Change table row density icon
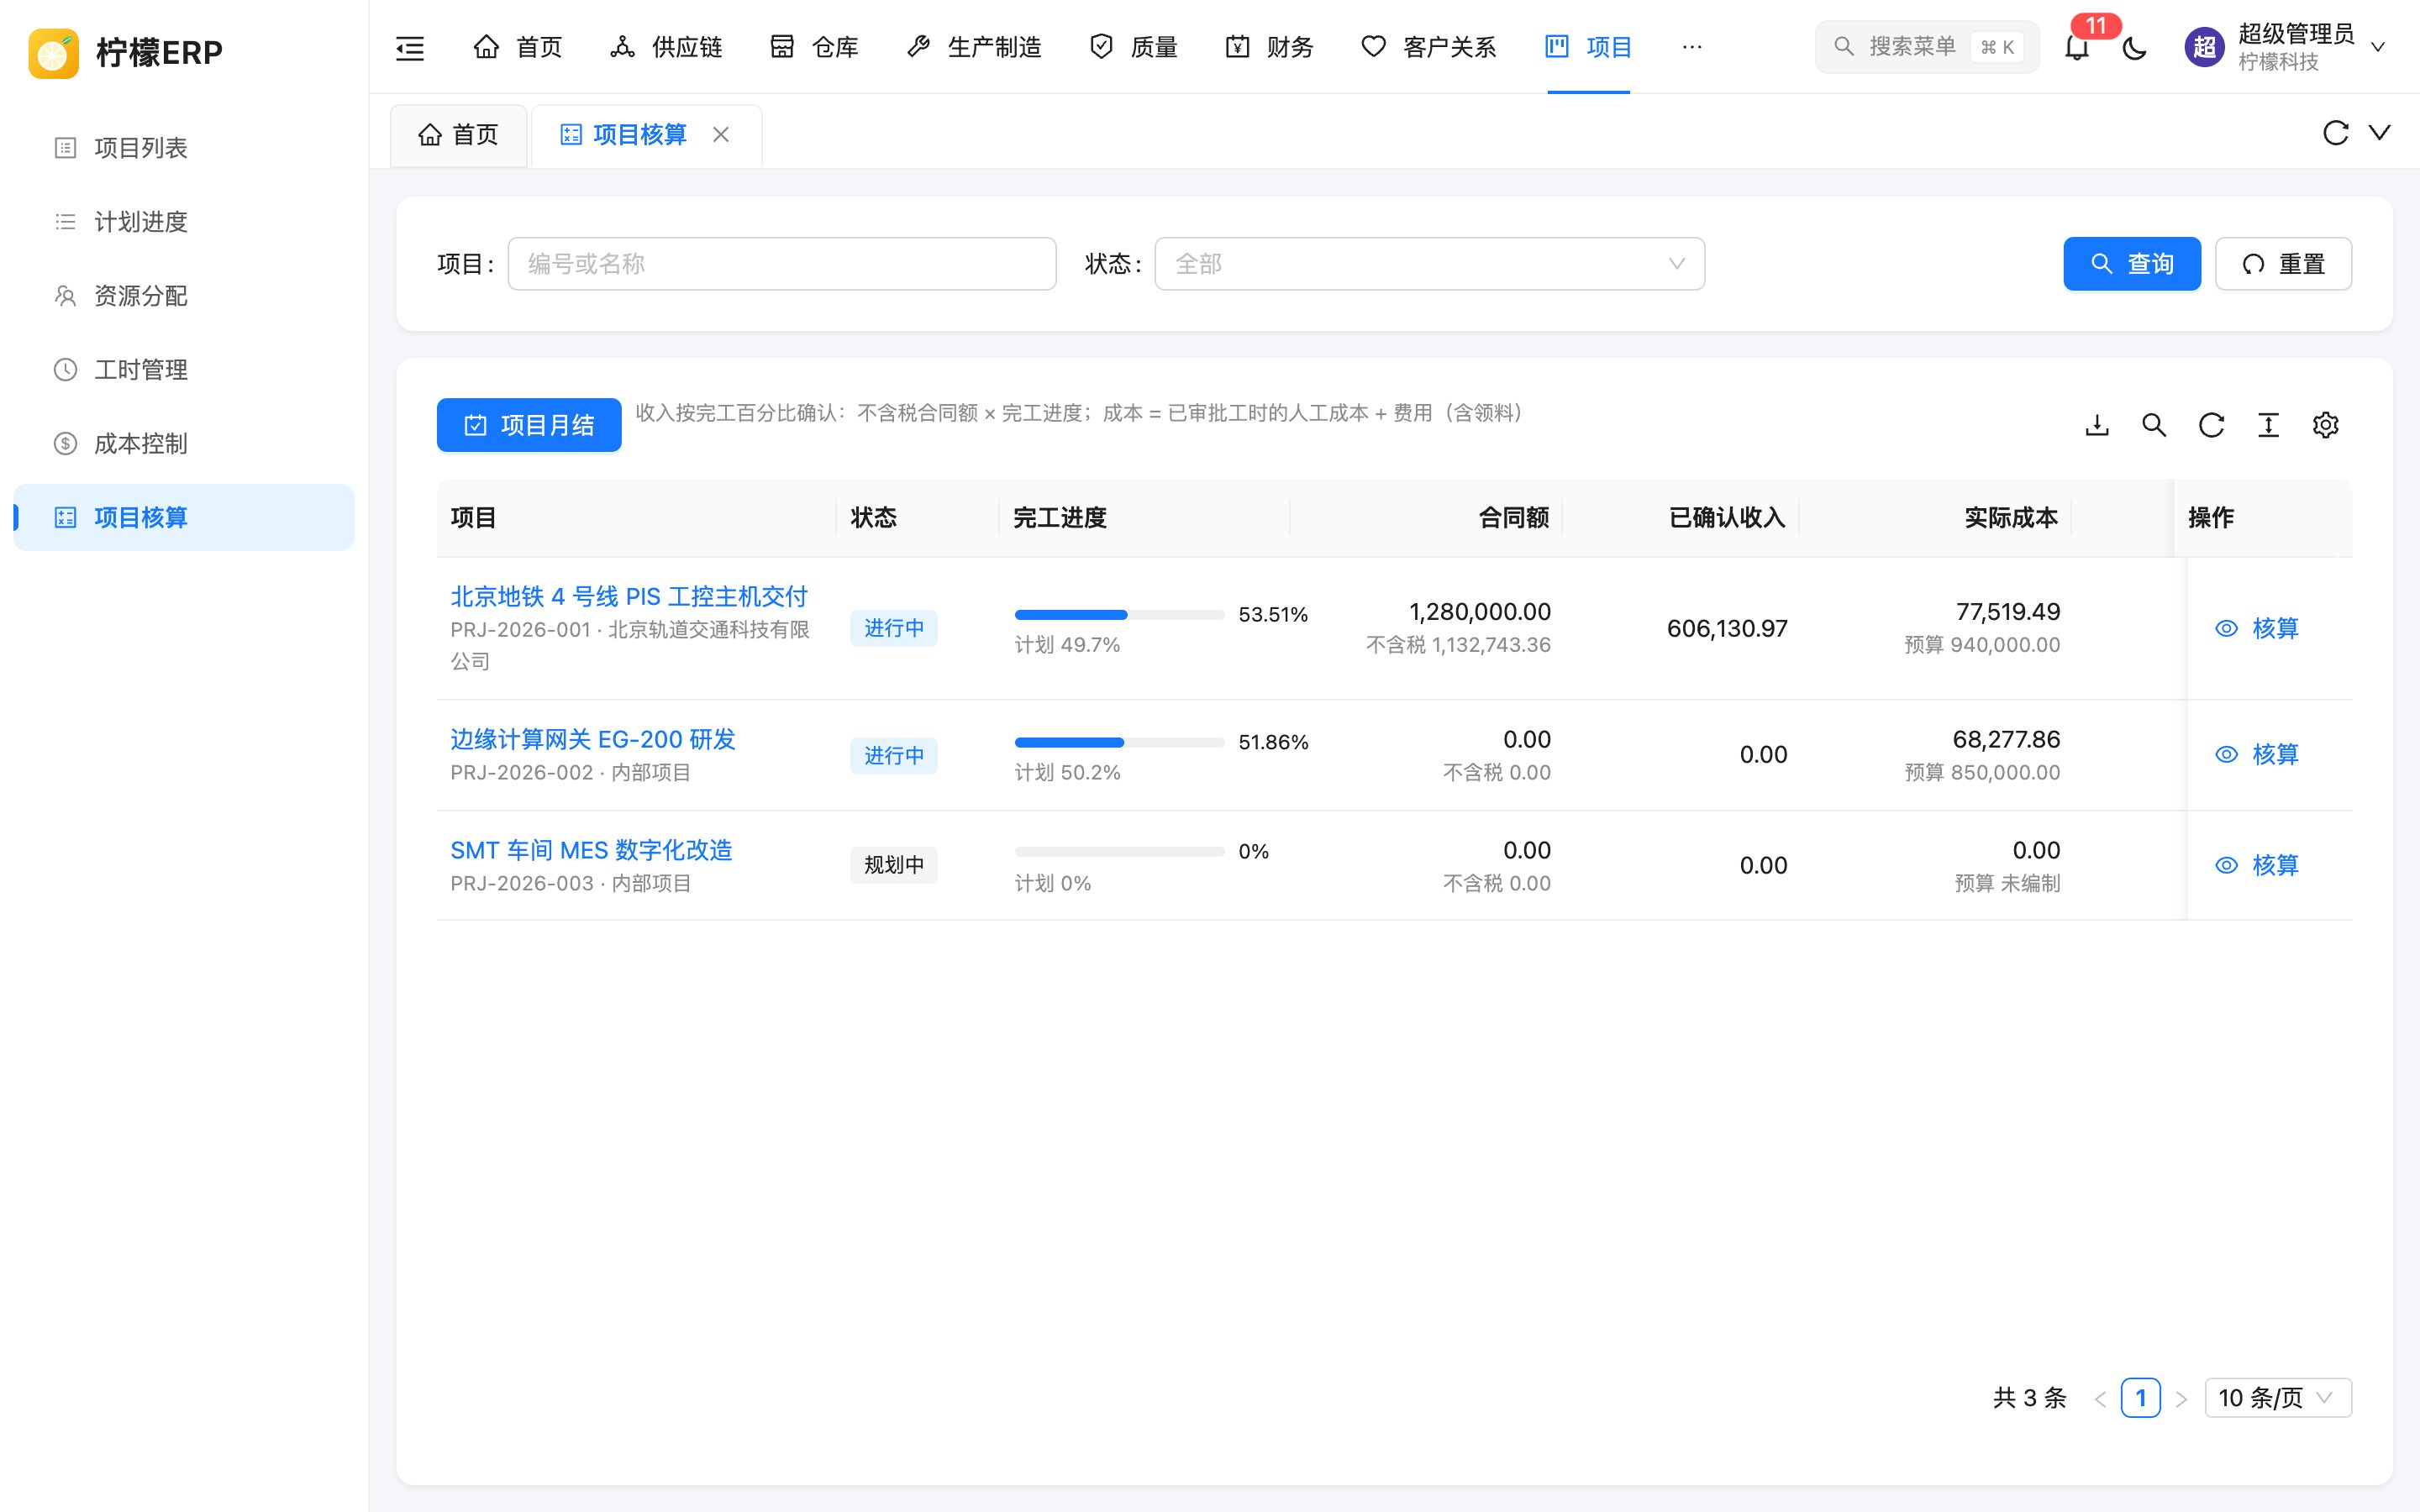The image size is (2420, 1512). 2268,425
